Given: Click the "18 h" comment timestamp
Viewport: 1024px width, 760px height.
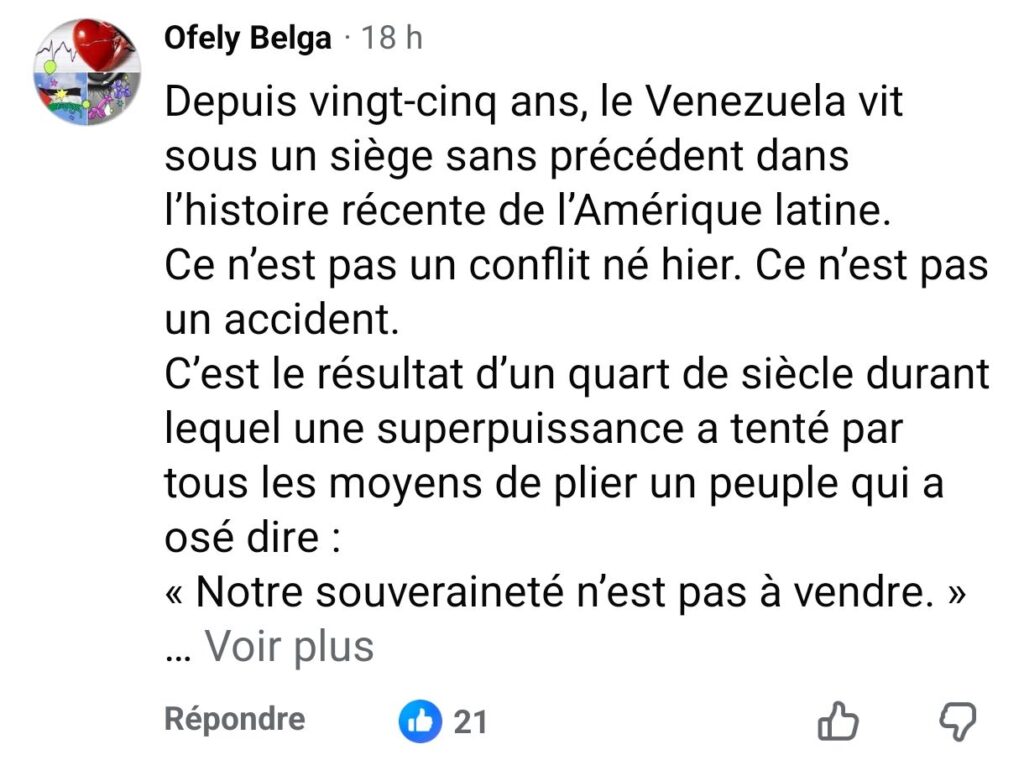Looking at the screenshot, I should (390, 38).
